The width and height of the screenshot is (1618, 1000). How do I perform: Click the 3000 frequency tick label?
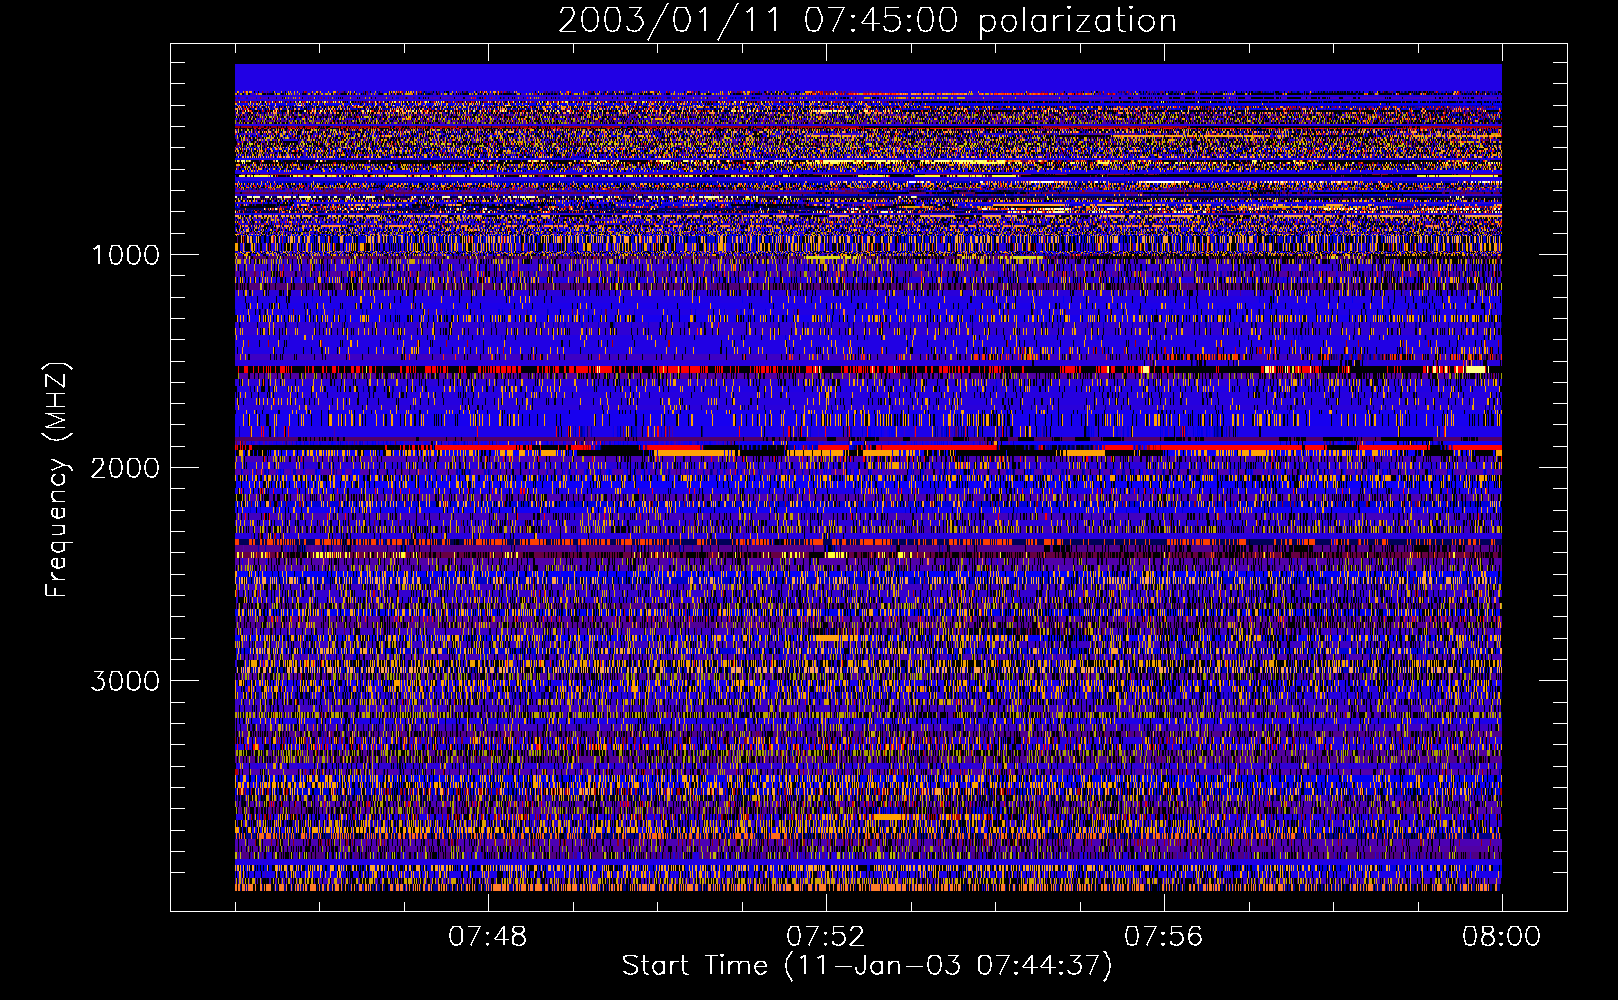(x=125, y=681)
